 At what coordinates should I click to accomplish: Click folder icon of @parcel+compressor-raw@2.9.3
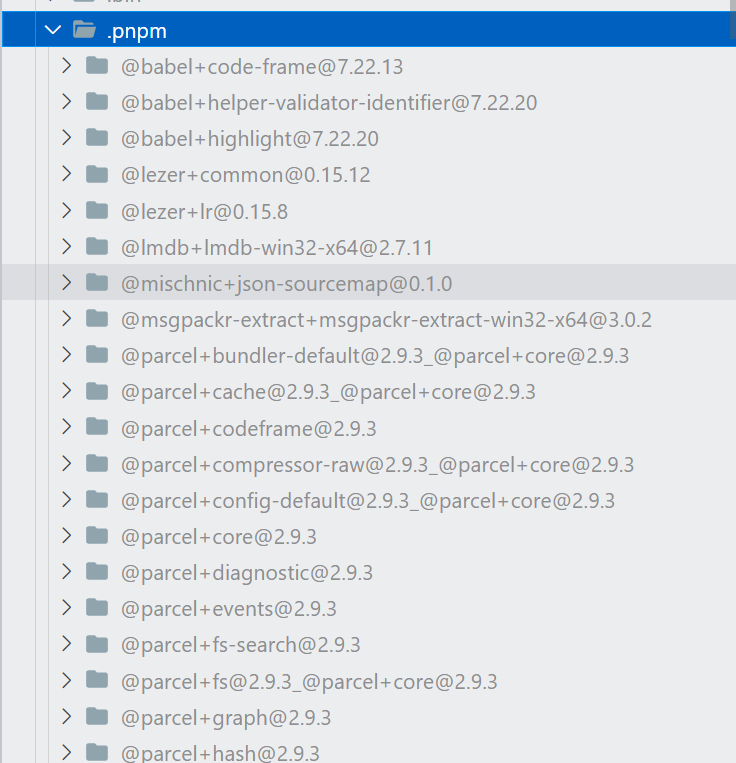click(97, 463)
